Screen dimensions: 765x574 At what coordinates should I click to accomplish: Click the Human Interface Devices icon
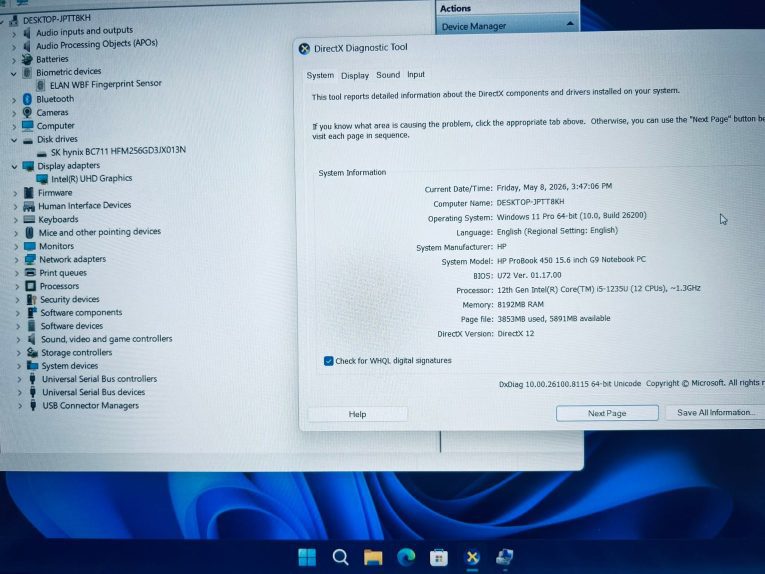(29, 206)
